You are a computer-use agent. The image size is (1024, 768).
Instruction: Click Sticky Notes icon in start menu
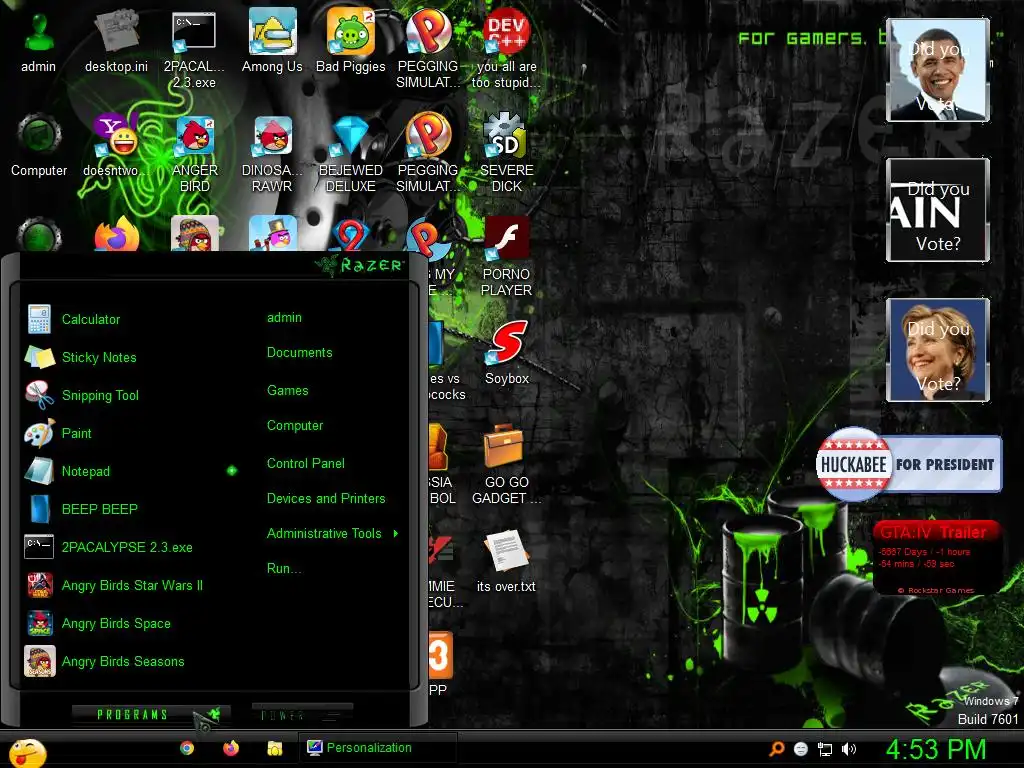pyautogui.click(x=39, y=357)
